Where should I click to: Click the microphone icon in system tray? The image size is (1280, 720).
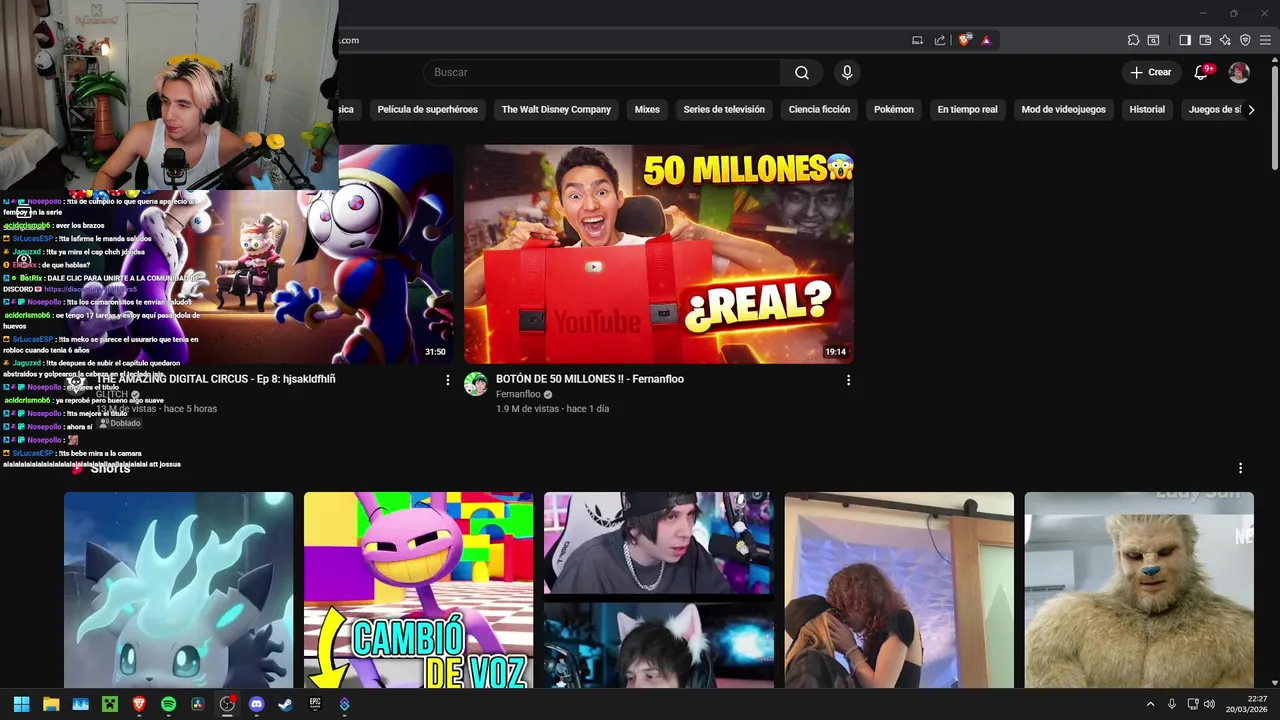[1172, 704]
